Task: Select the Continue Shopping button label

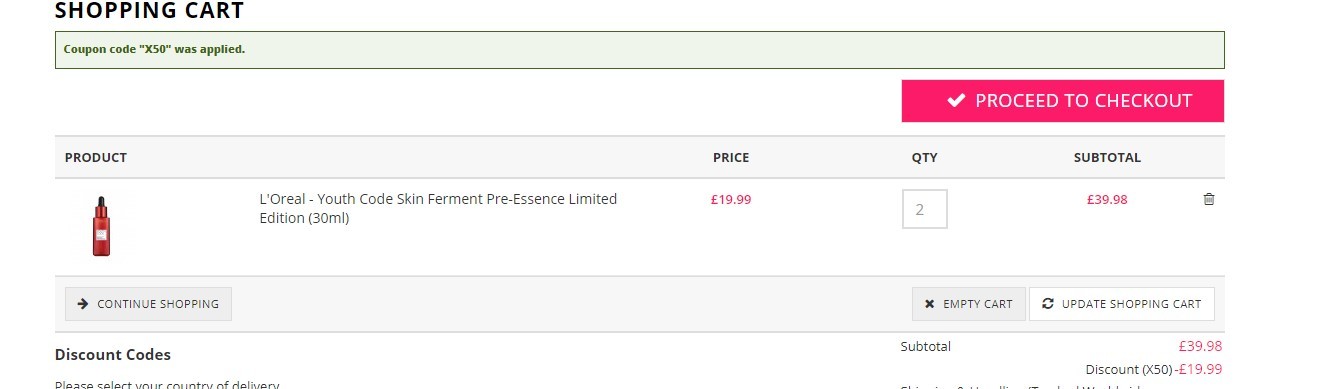Action: tap(158, 304)
